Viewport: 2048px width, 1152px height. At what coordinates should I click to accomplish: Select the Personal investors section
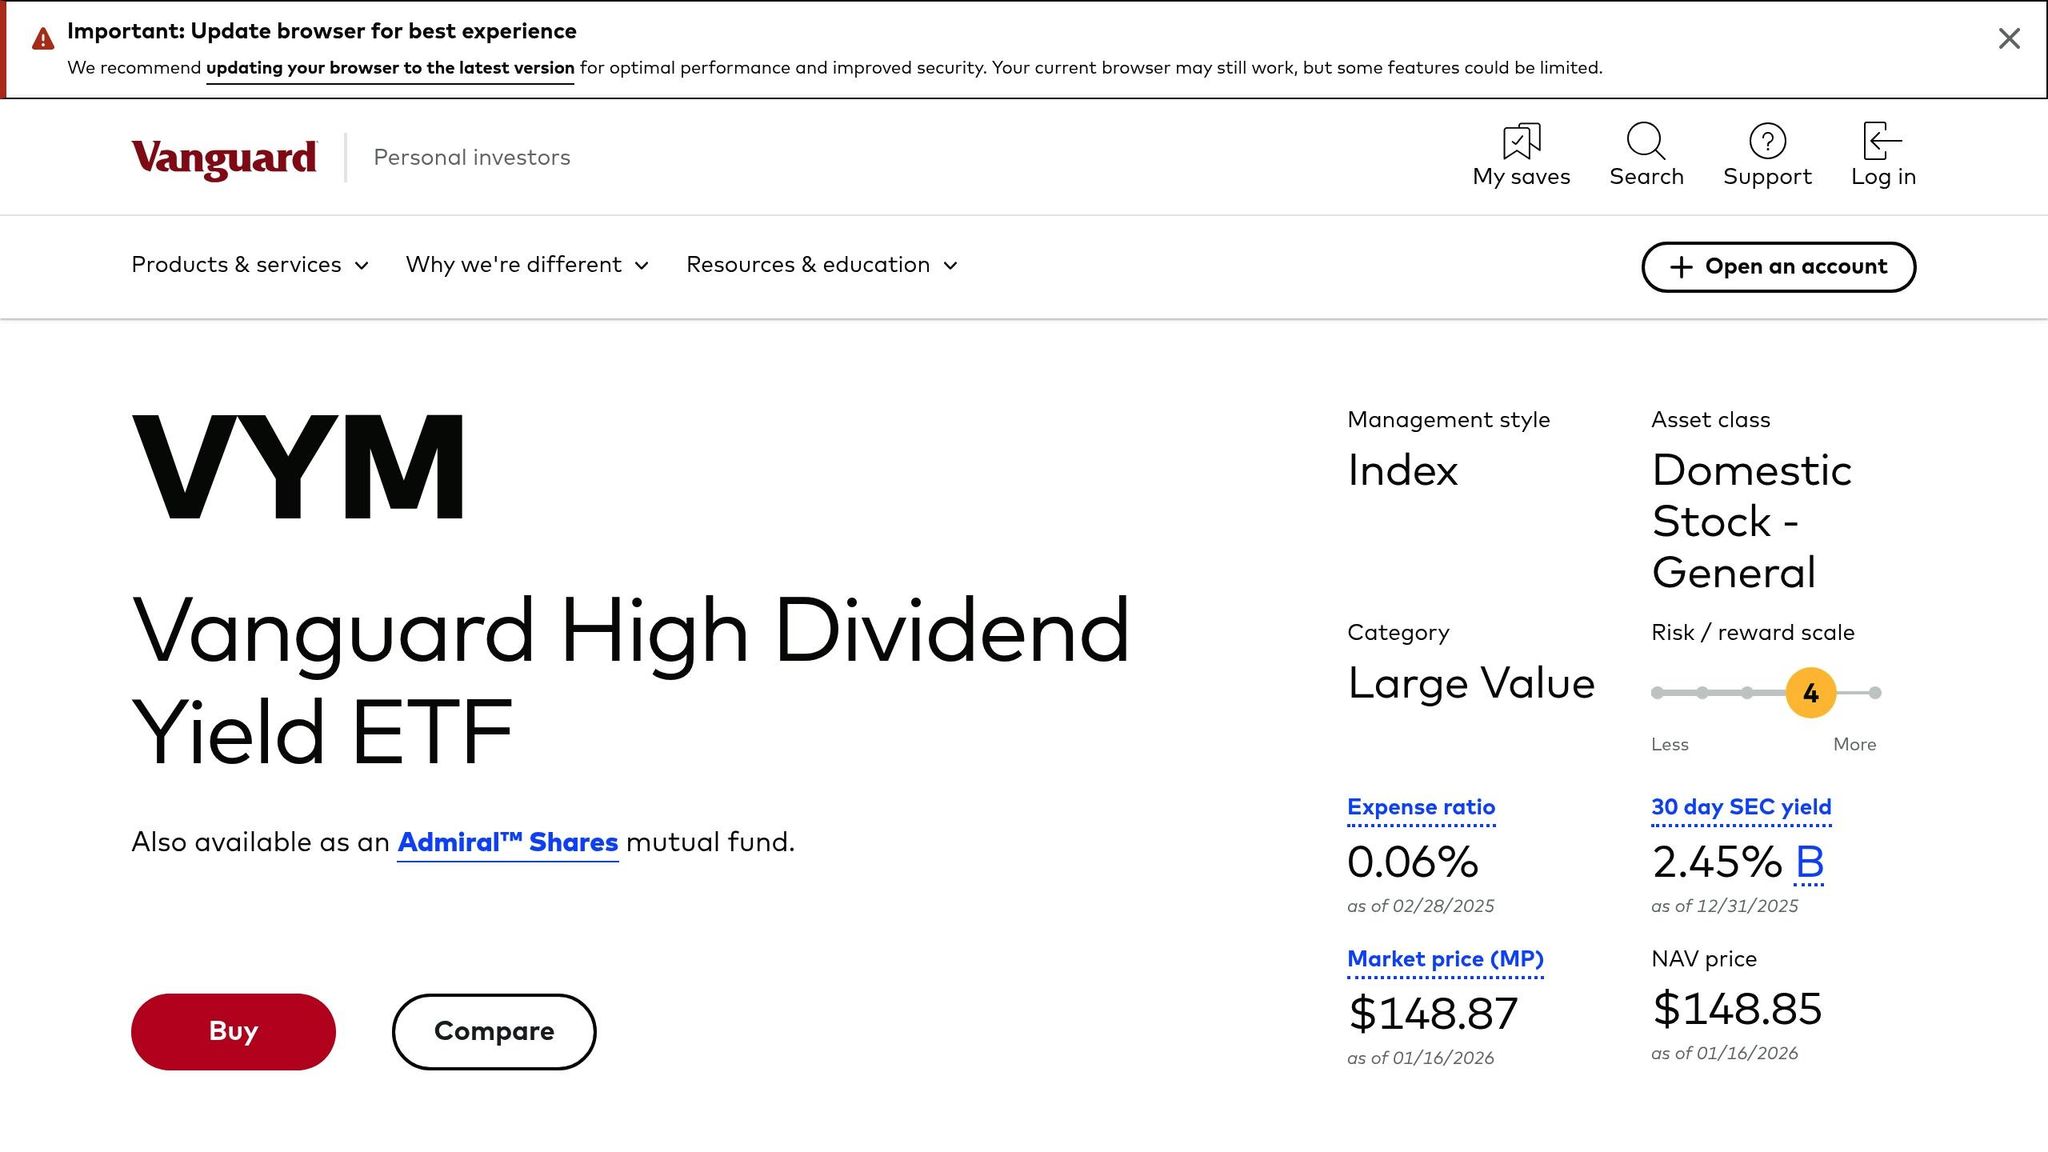[471, 157]
